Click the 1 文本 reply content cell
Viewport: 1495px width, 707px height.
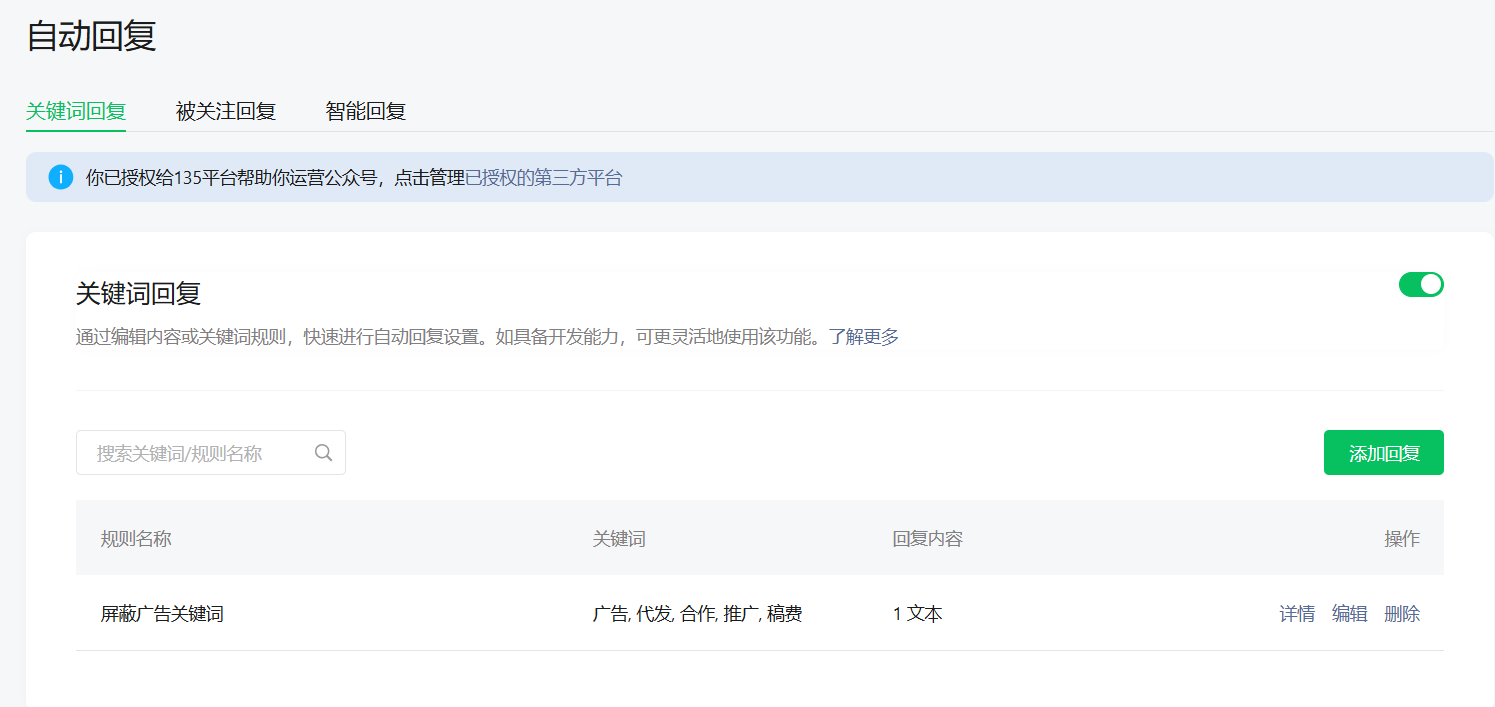point(918,614)
